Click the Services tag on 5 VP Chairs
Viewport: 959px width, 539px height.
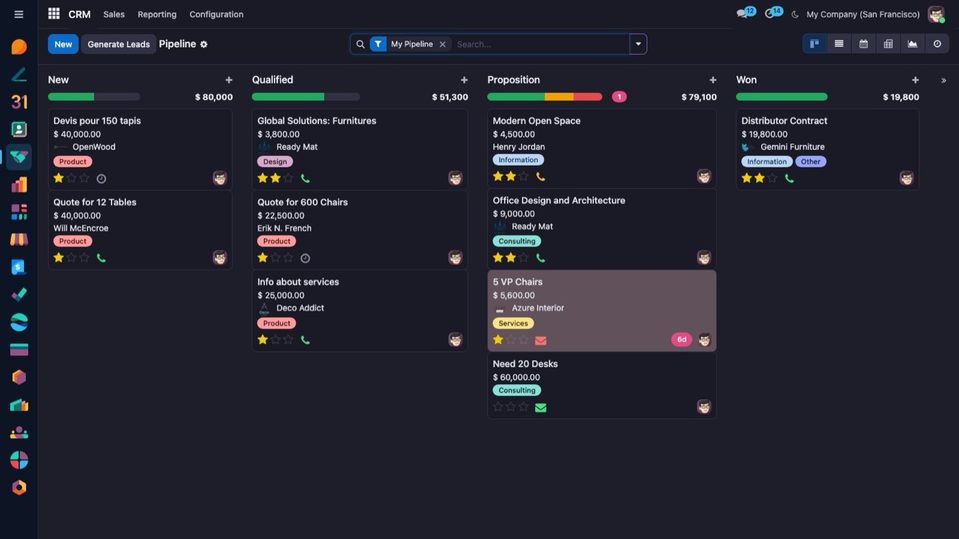pyautogui.click(x=513, y=323)
